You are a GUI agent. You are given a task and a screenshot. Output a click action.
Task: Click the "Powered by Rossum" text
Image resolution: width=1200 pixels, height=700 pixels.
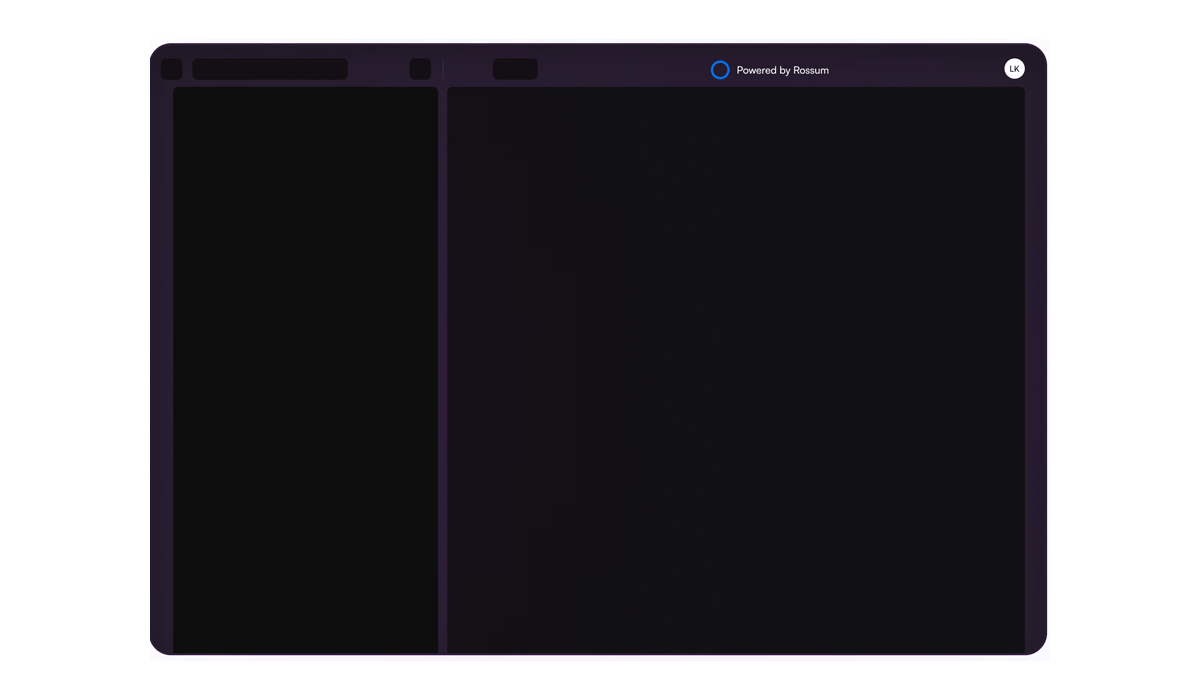tap(782, 70)
